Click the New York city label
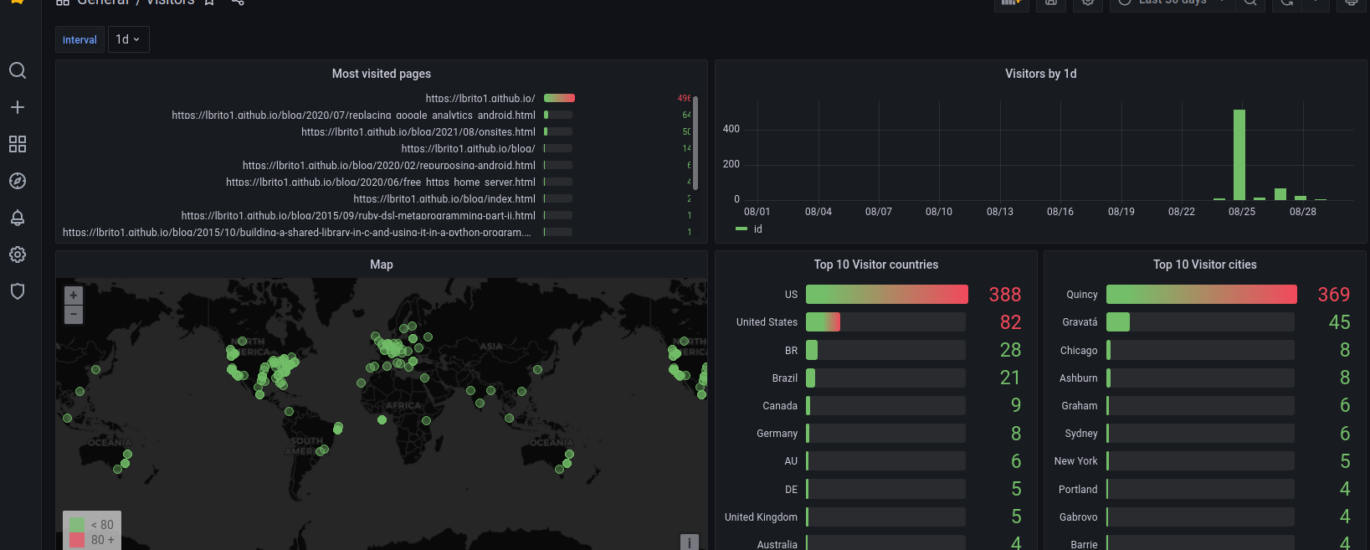Screen dimensions: 1370x550 coord(1076,461)
